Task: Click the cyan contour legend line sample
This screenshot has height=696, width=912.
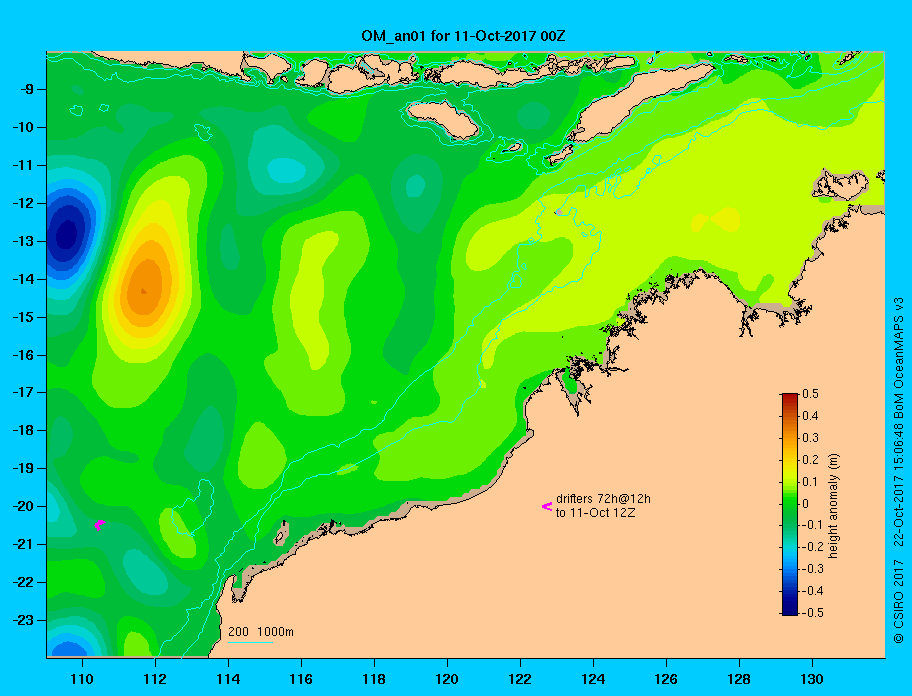Action: (250, 642)
